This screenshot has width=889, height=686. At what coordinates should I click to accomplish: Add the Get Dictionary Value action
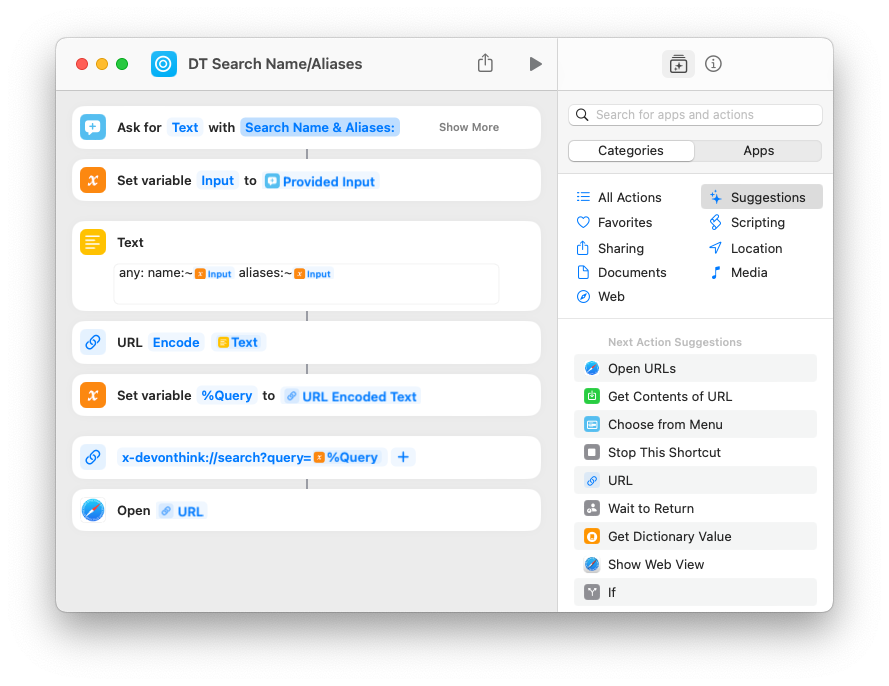tap(669, 536)
